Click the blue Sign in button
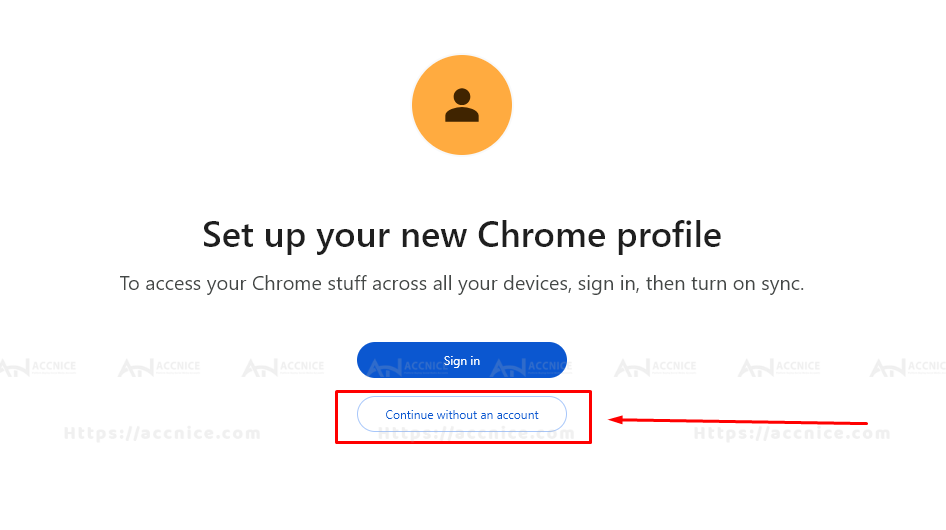 click(462, 360)
